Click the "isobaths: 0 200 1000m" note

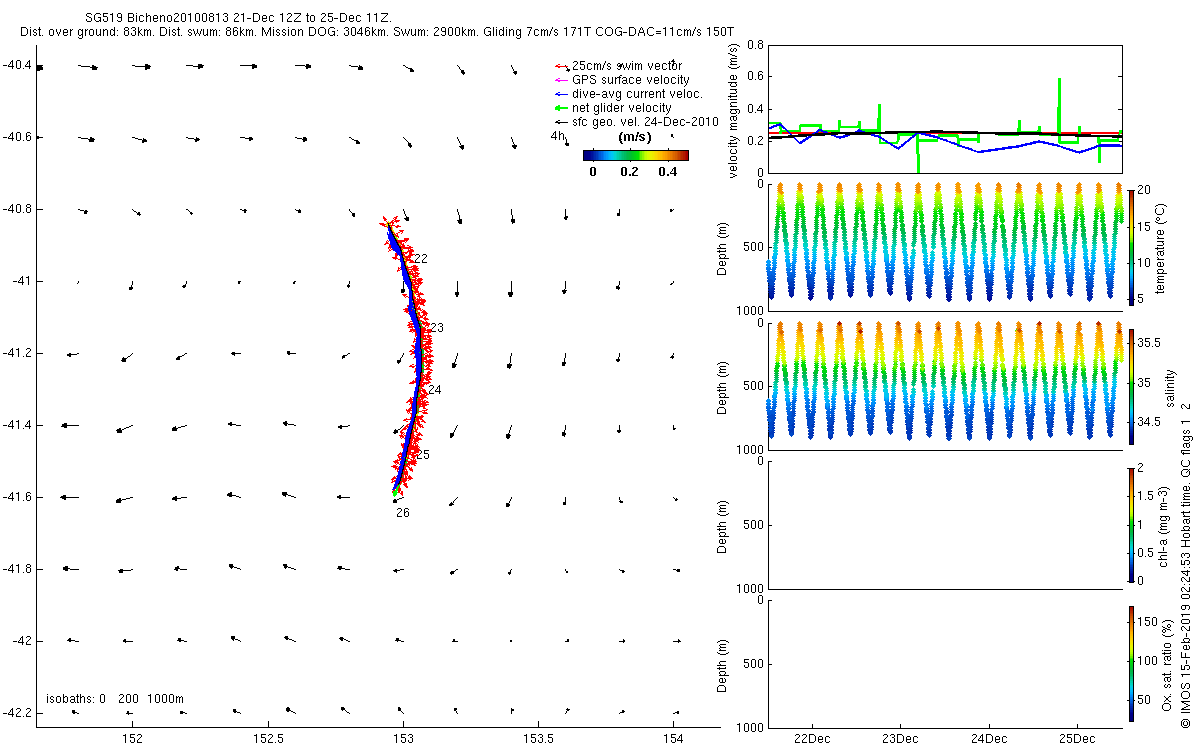click(x=115, y=699)
